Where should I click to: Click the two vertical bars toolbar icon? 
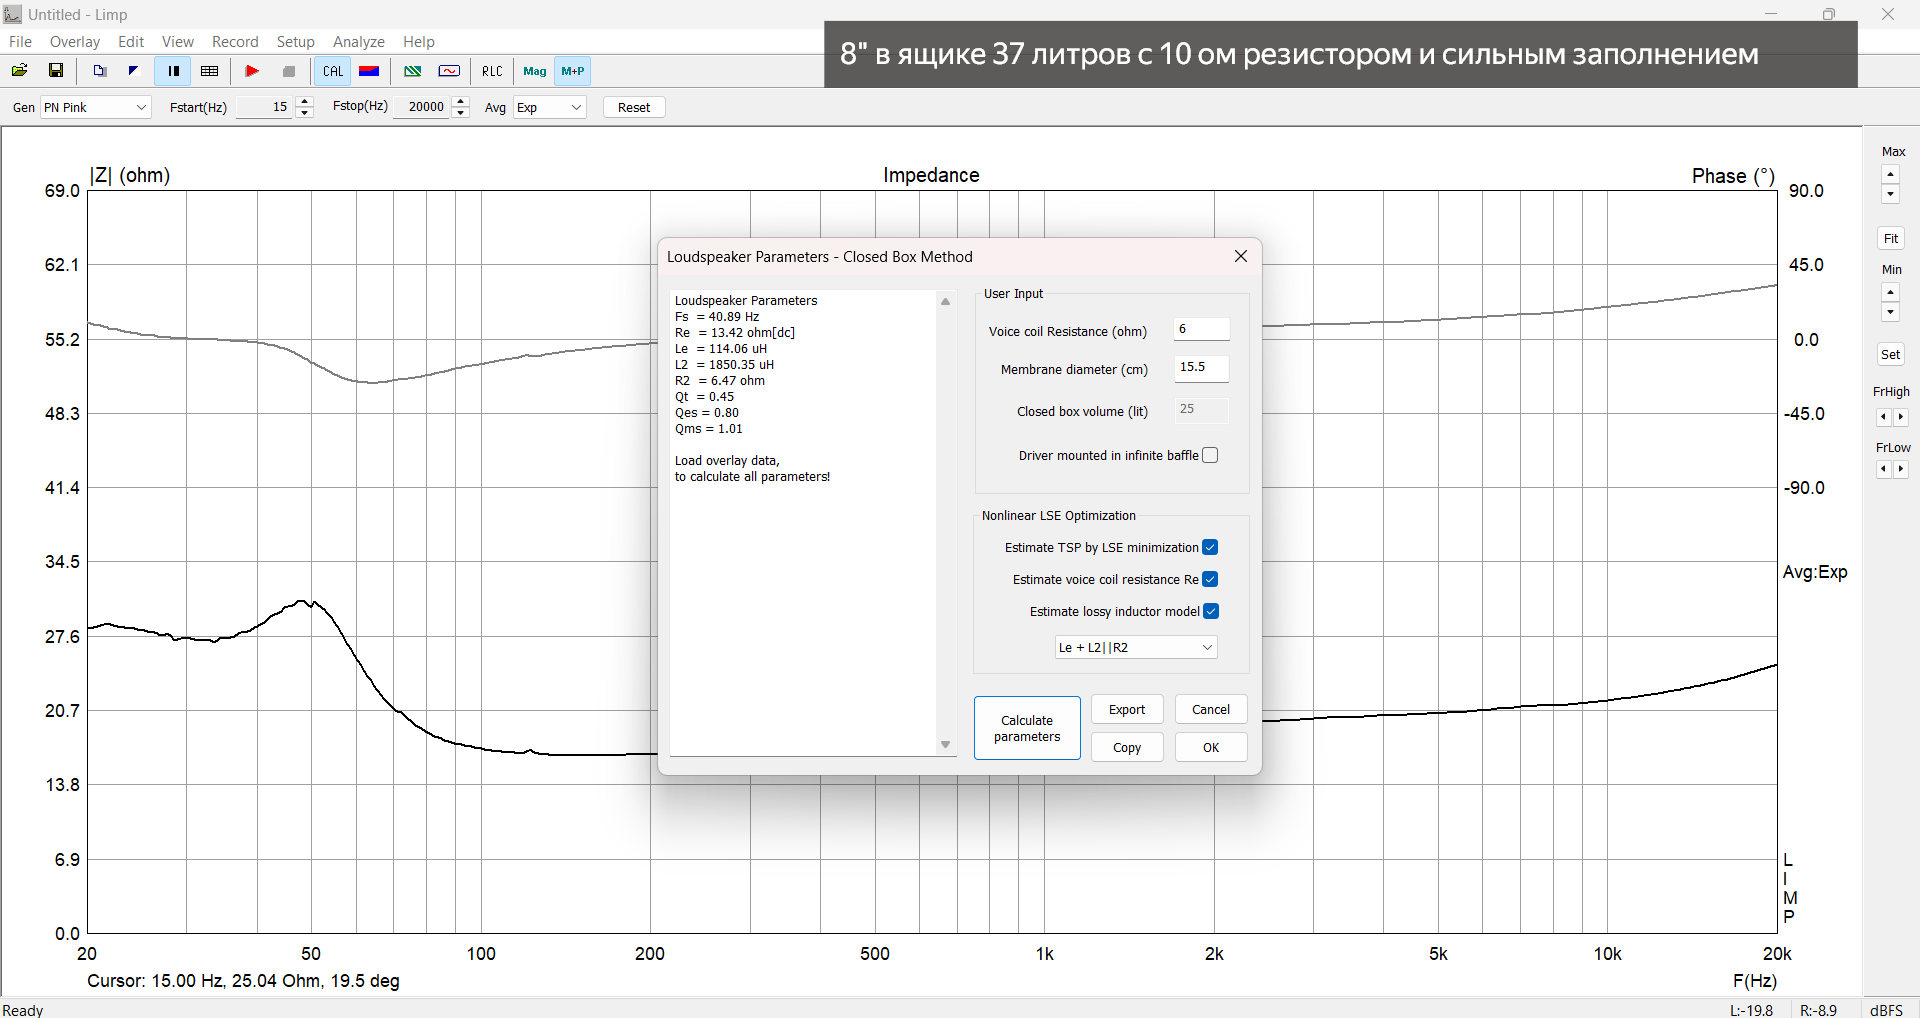(173, 71)
